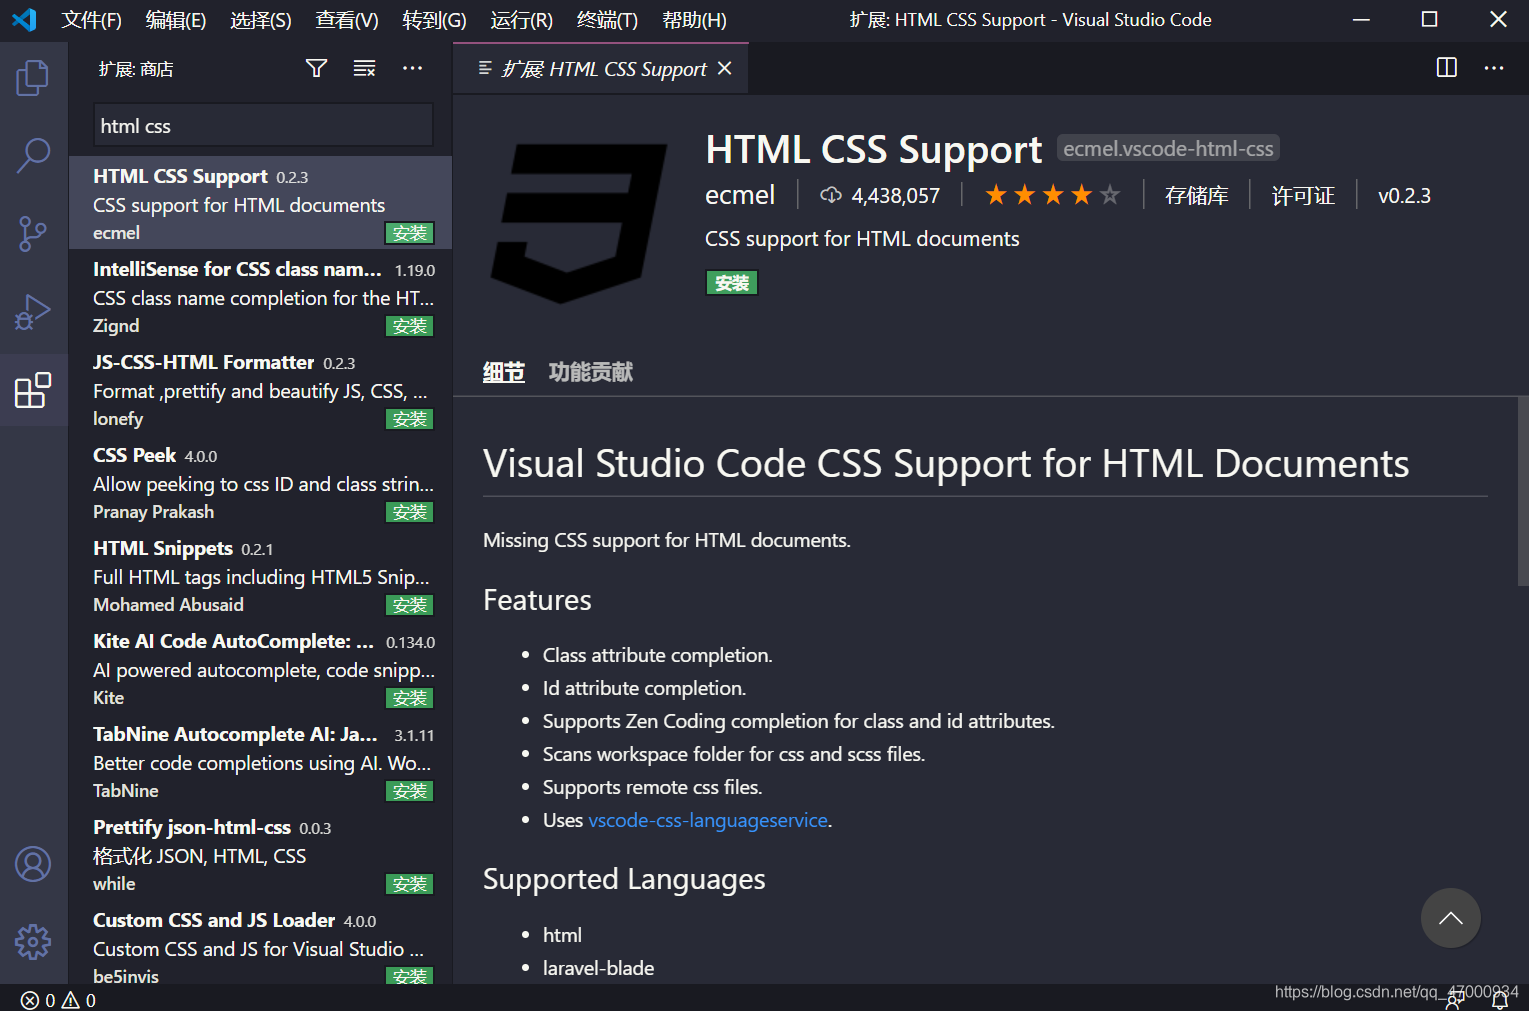Screen dimensions: 1529x1011
Task: Click the details page vertical scrollbar
Action: tap(1522, 490)
